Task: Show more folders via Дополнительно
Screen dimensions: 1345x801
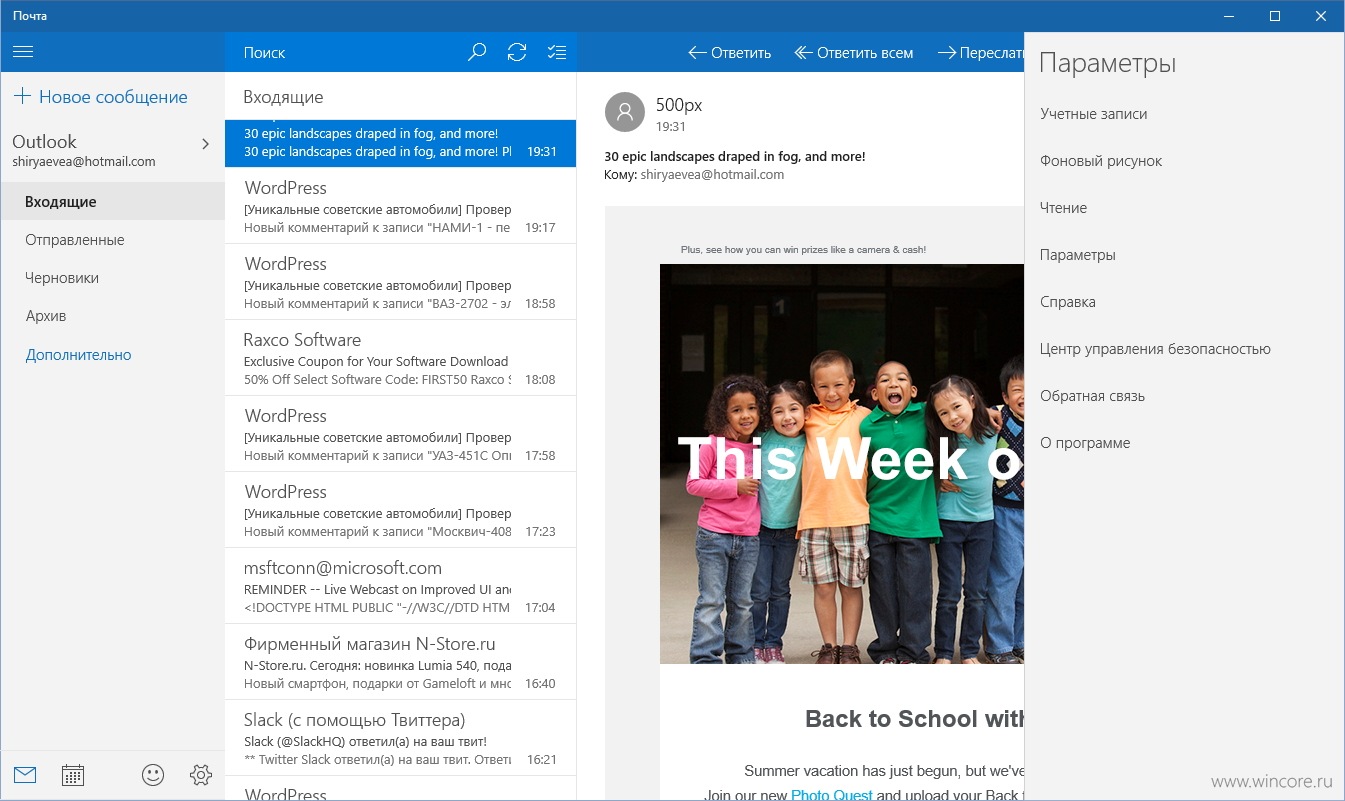Action: [x=79, y=355]
